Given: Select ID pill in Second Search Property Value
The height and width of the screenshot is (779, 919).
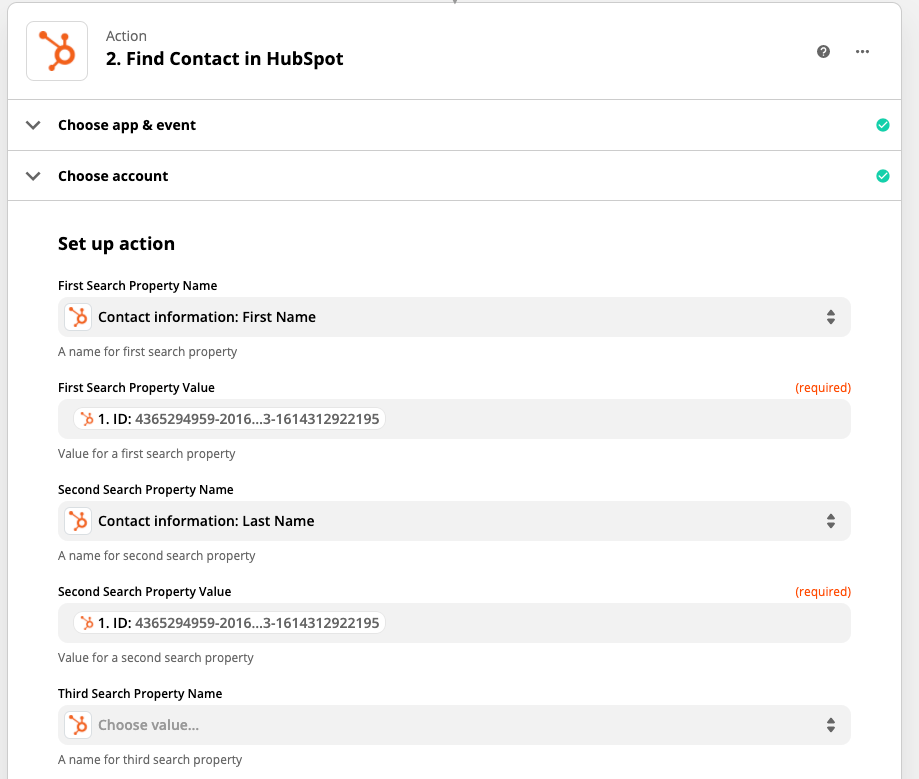Looking at the screenshot, I should tap(230, 623).
